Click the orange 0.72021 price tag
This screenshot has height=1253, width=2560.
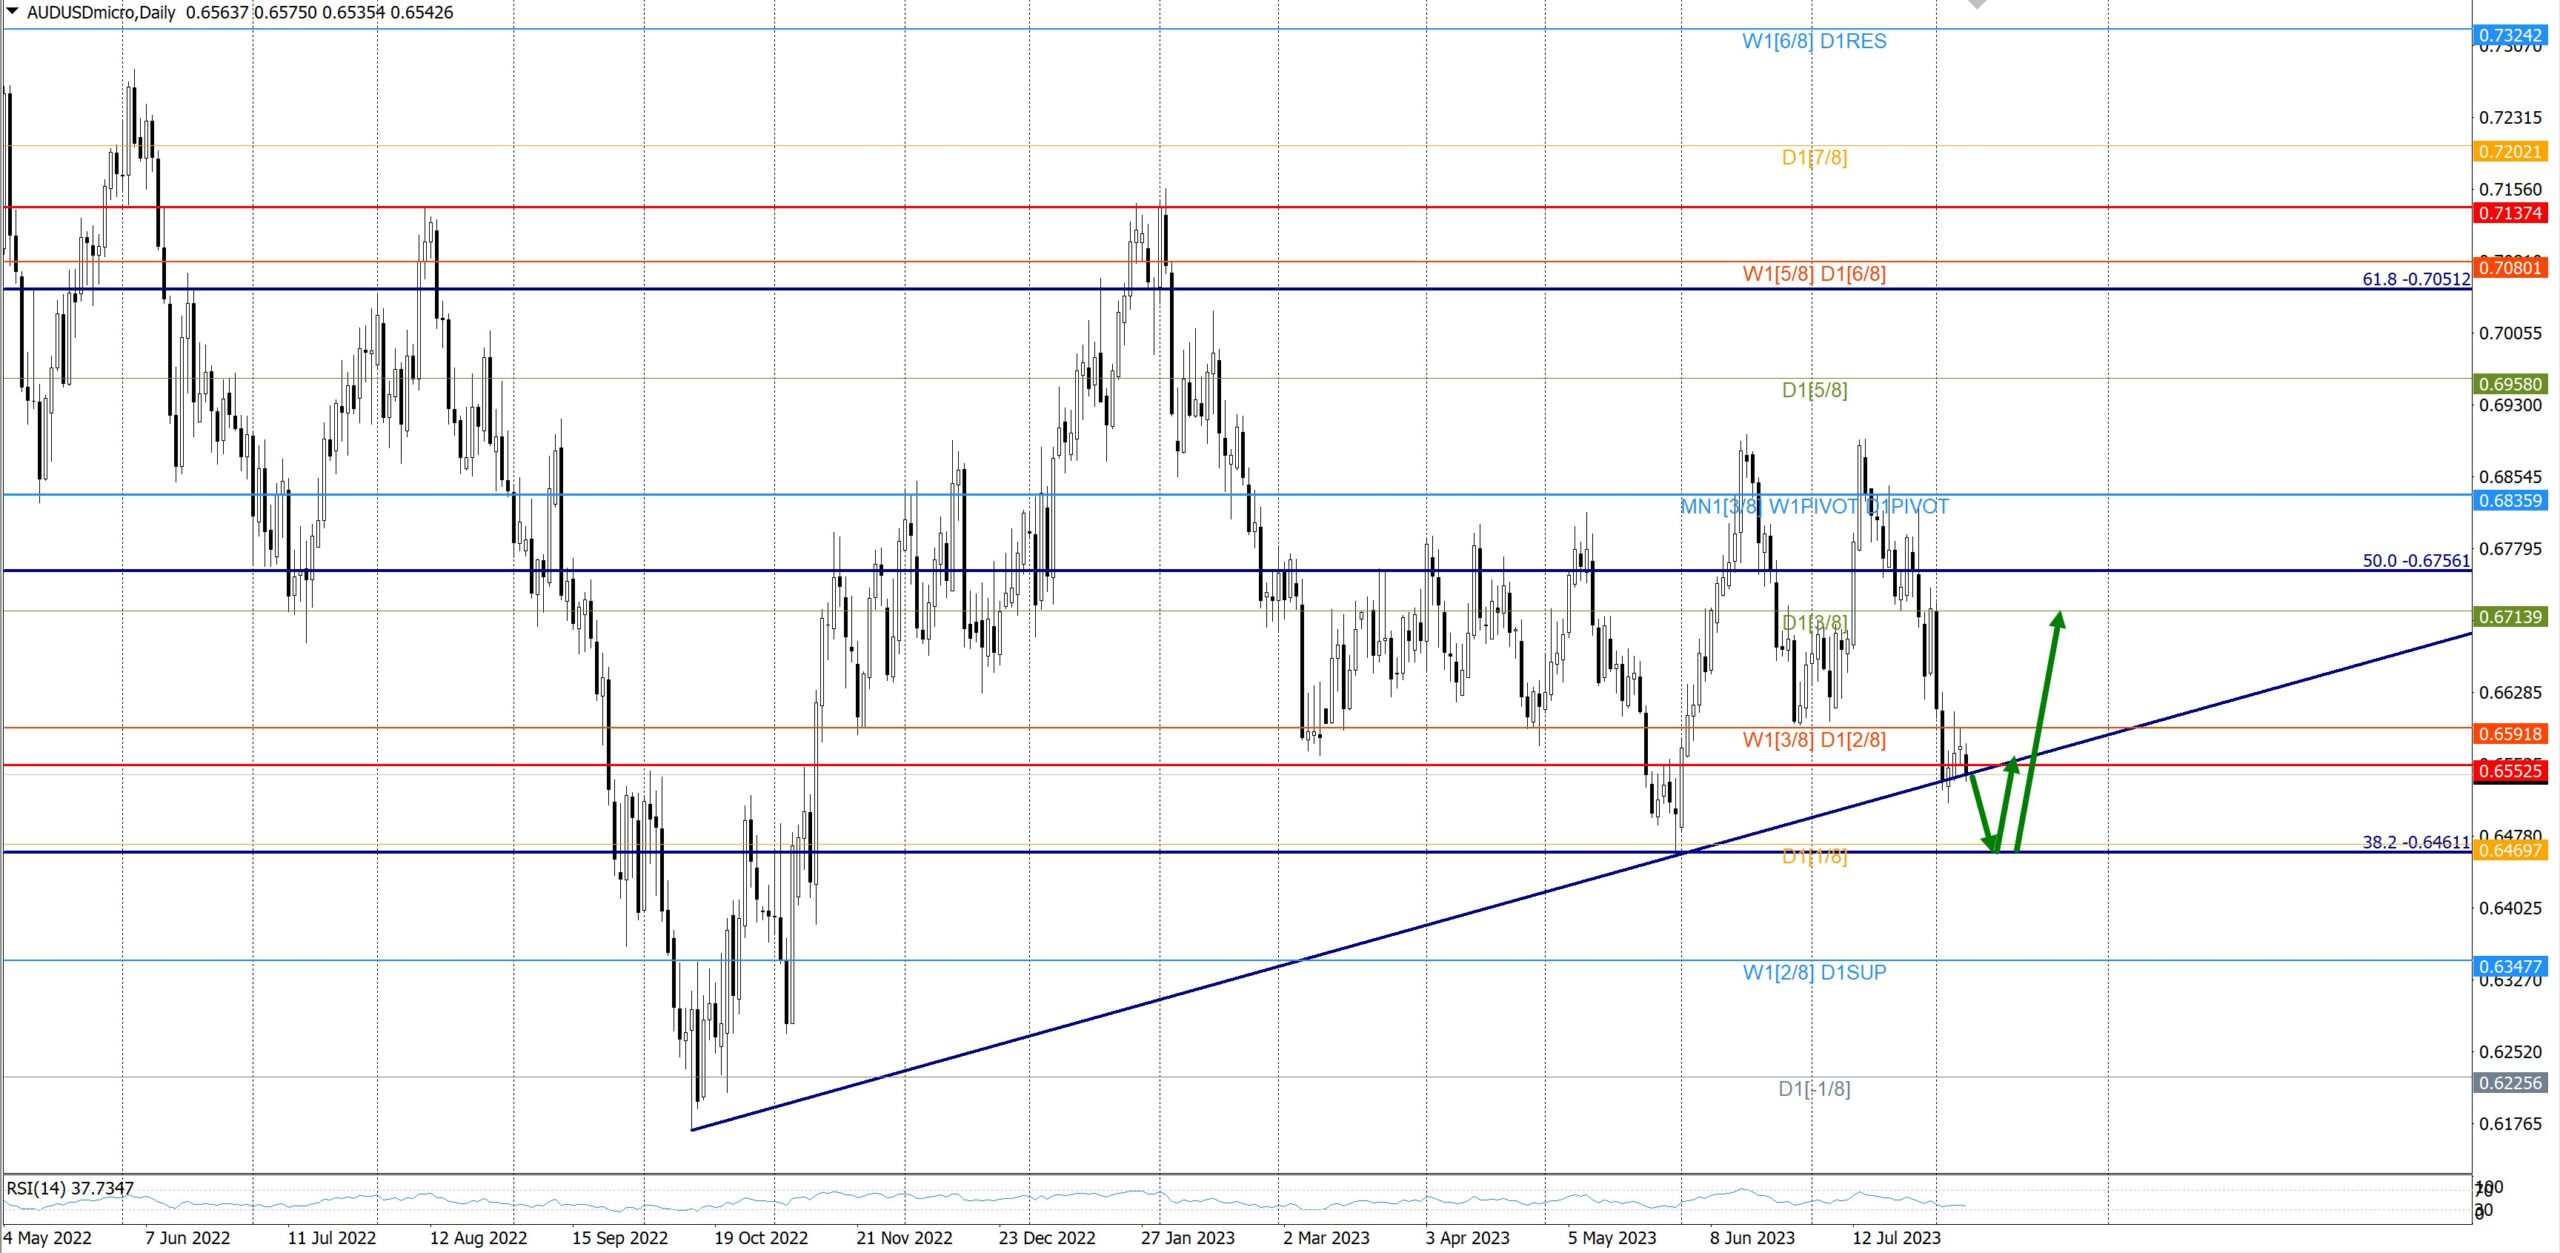click(x=2510, y=152)
